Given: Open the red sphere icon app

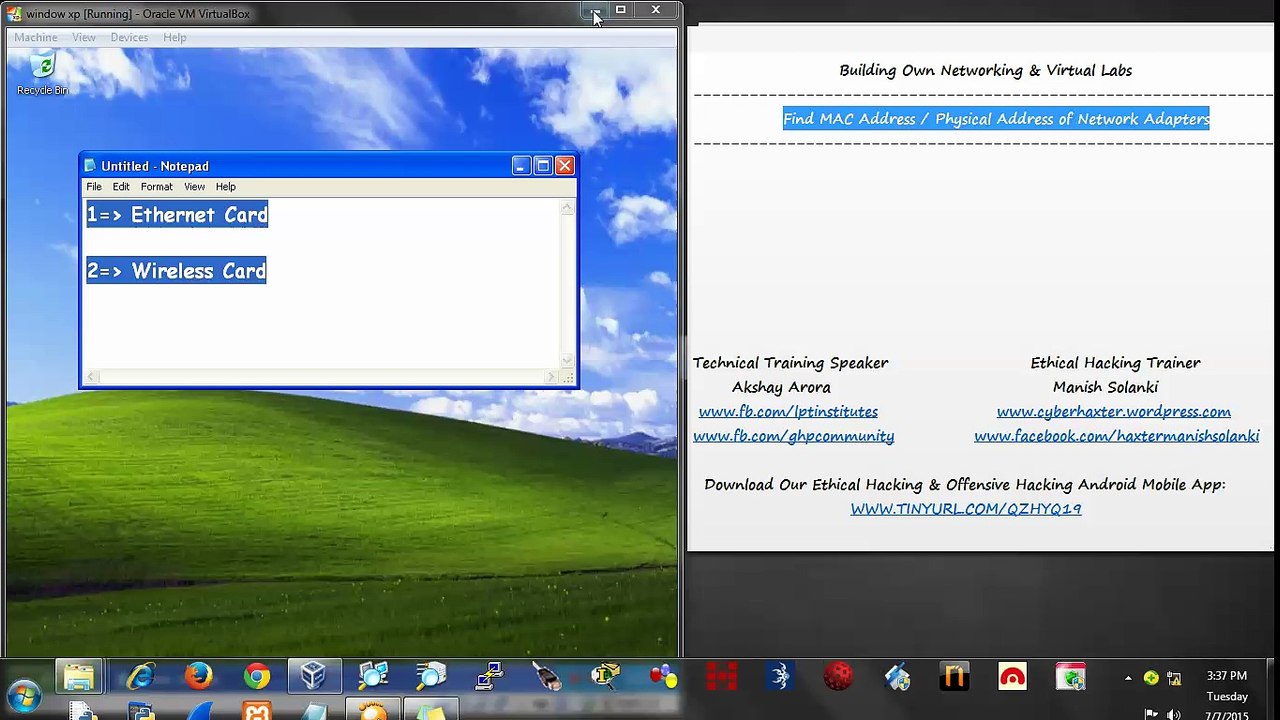Looking at the screenshot, I should pyautogui.click(x=838, y=677).
